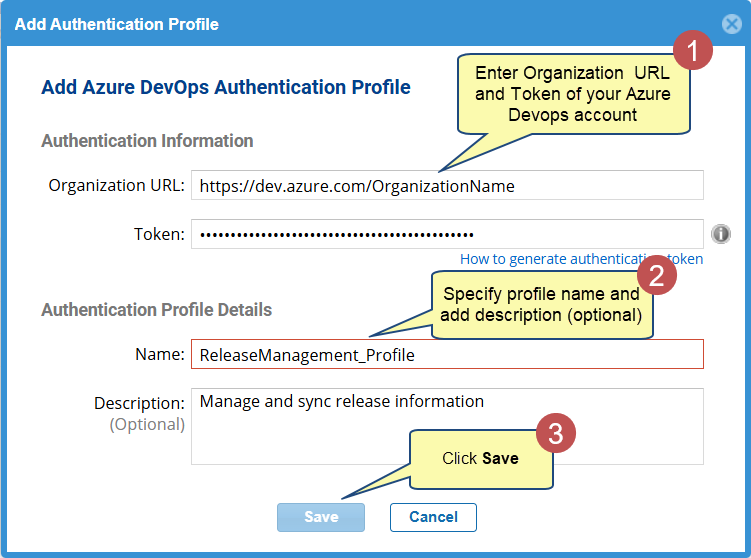The height and width of the screenshot is (558, 751).
Task: Click the 'Organization URL:' field label
Action: (x=116, y=185)
